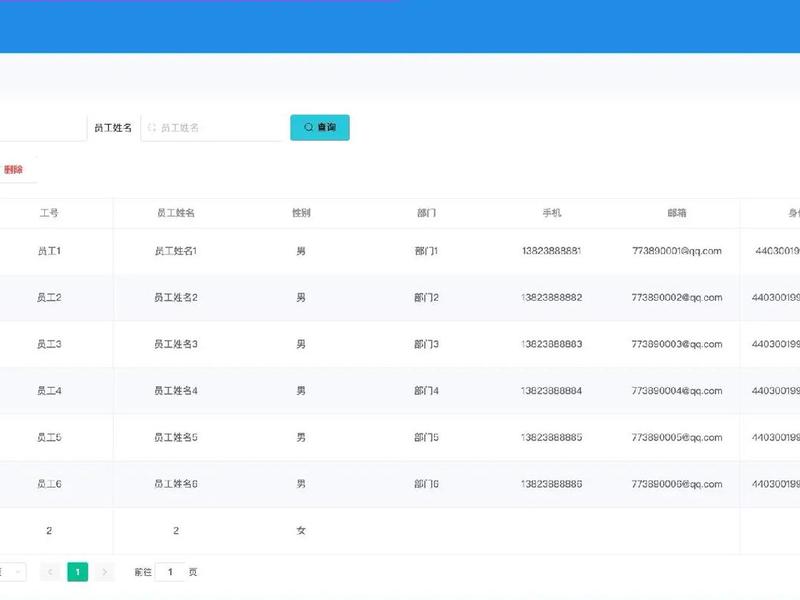Click name cell 员工姓名6
This screenshot has height=600, width=800.
176,484
